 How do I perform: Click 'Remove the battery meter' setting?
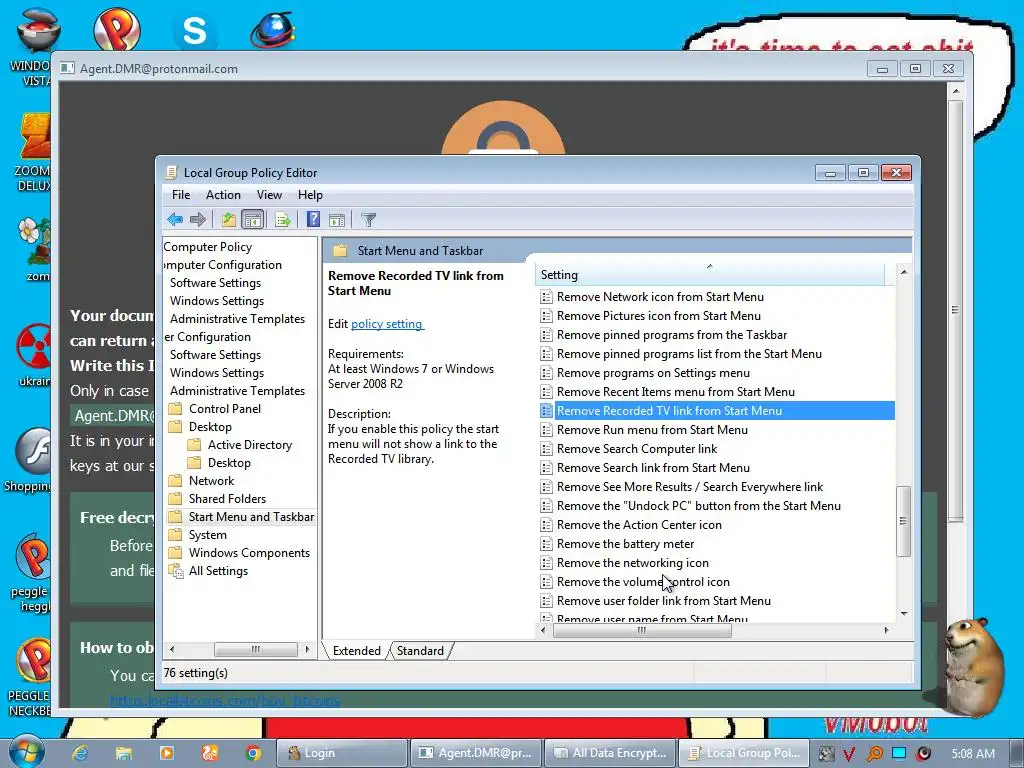(x=625, y=544)
